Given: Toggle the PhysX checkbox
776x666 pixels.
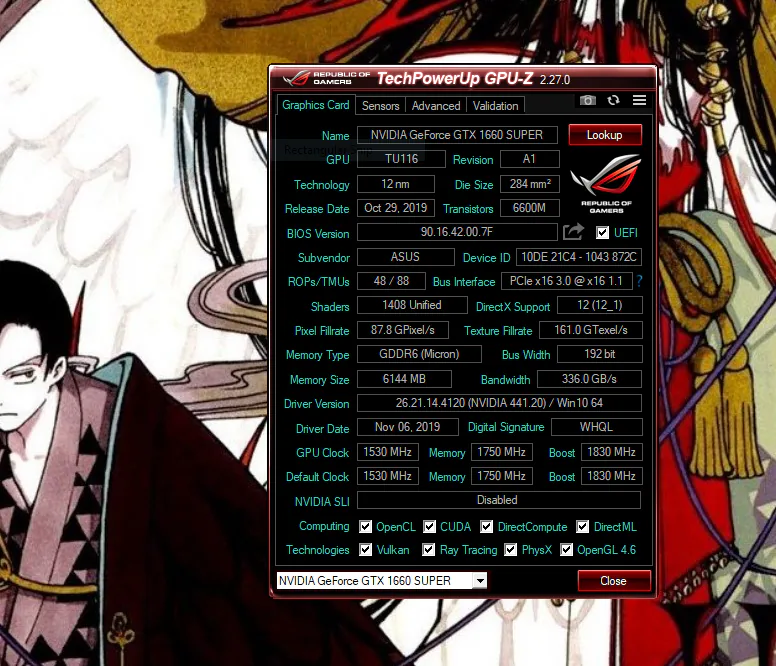Looking at the screenshot, I should (510, 549).
